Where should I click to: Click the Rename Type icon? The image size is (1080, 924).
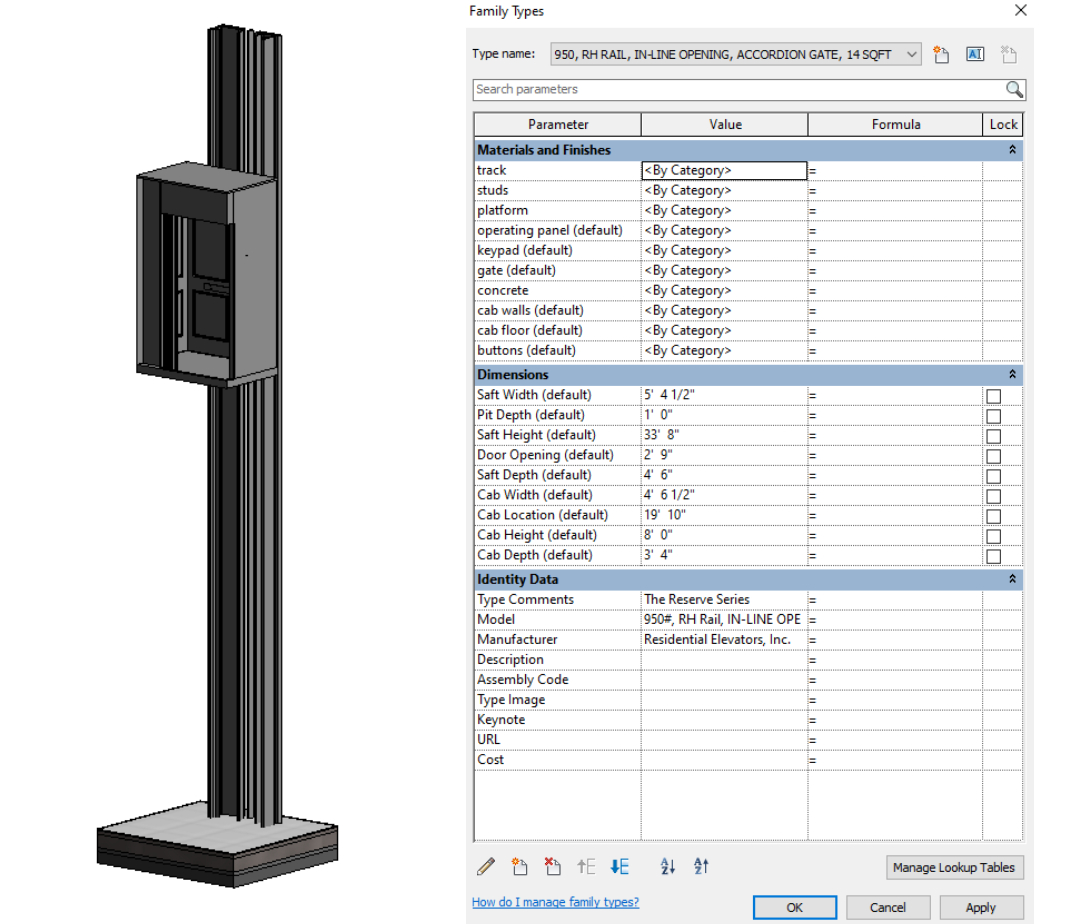975,55
